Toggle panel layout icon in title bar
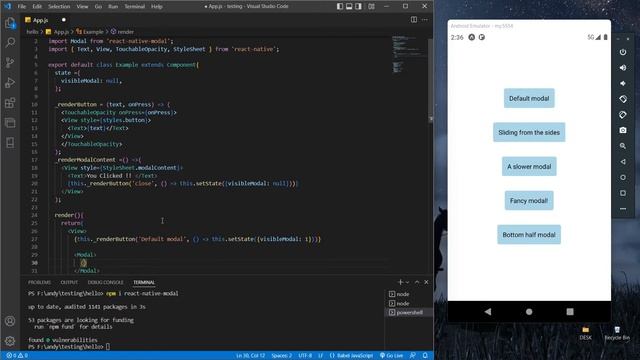640x360 pixels. pos(349,6)
